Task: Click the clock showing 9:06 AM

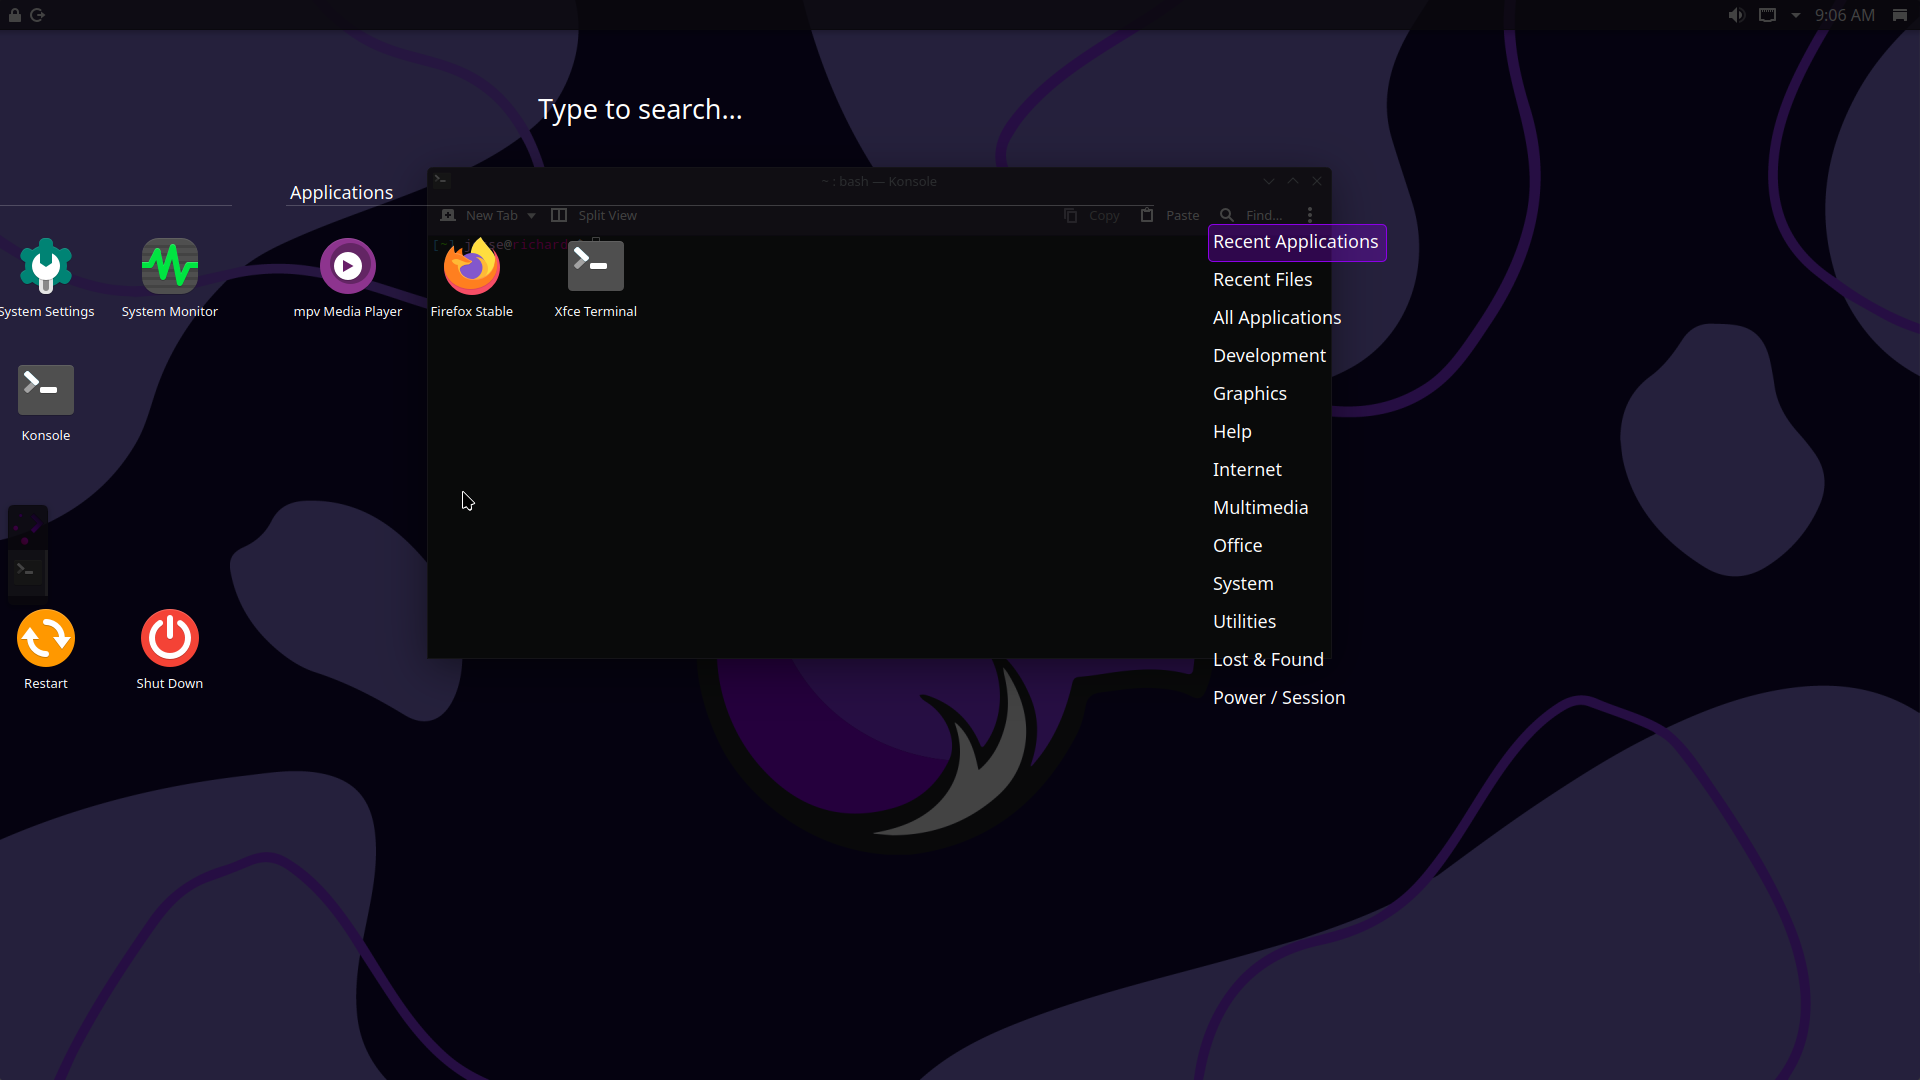Action: [x=1845, y=15]
